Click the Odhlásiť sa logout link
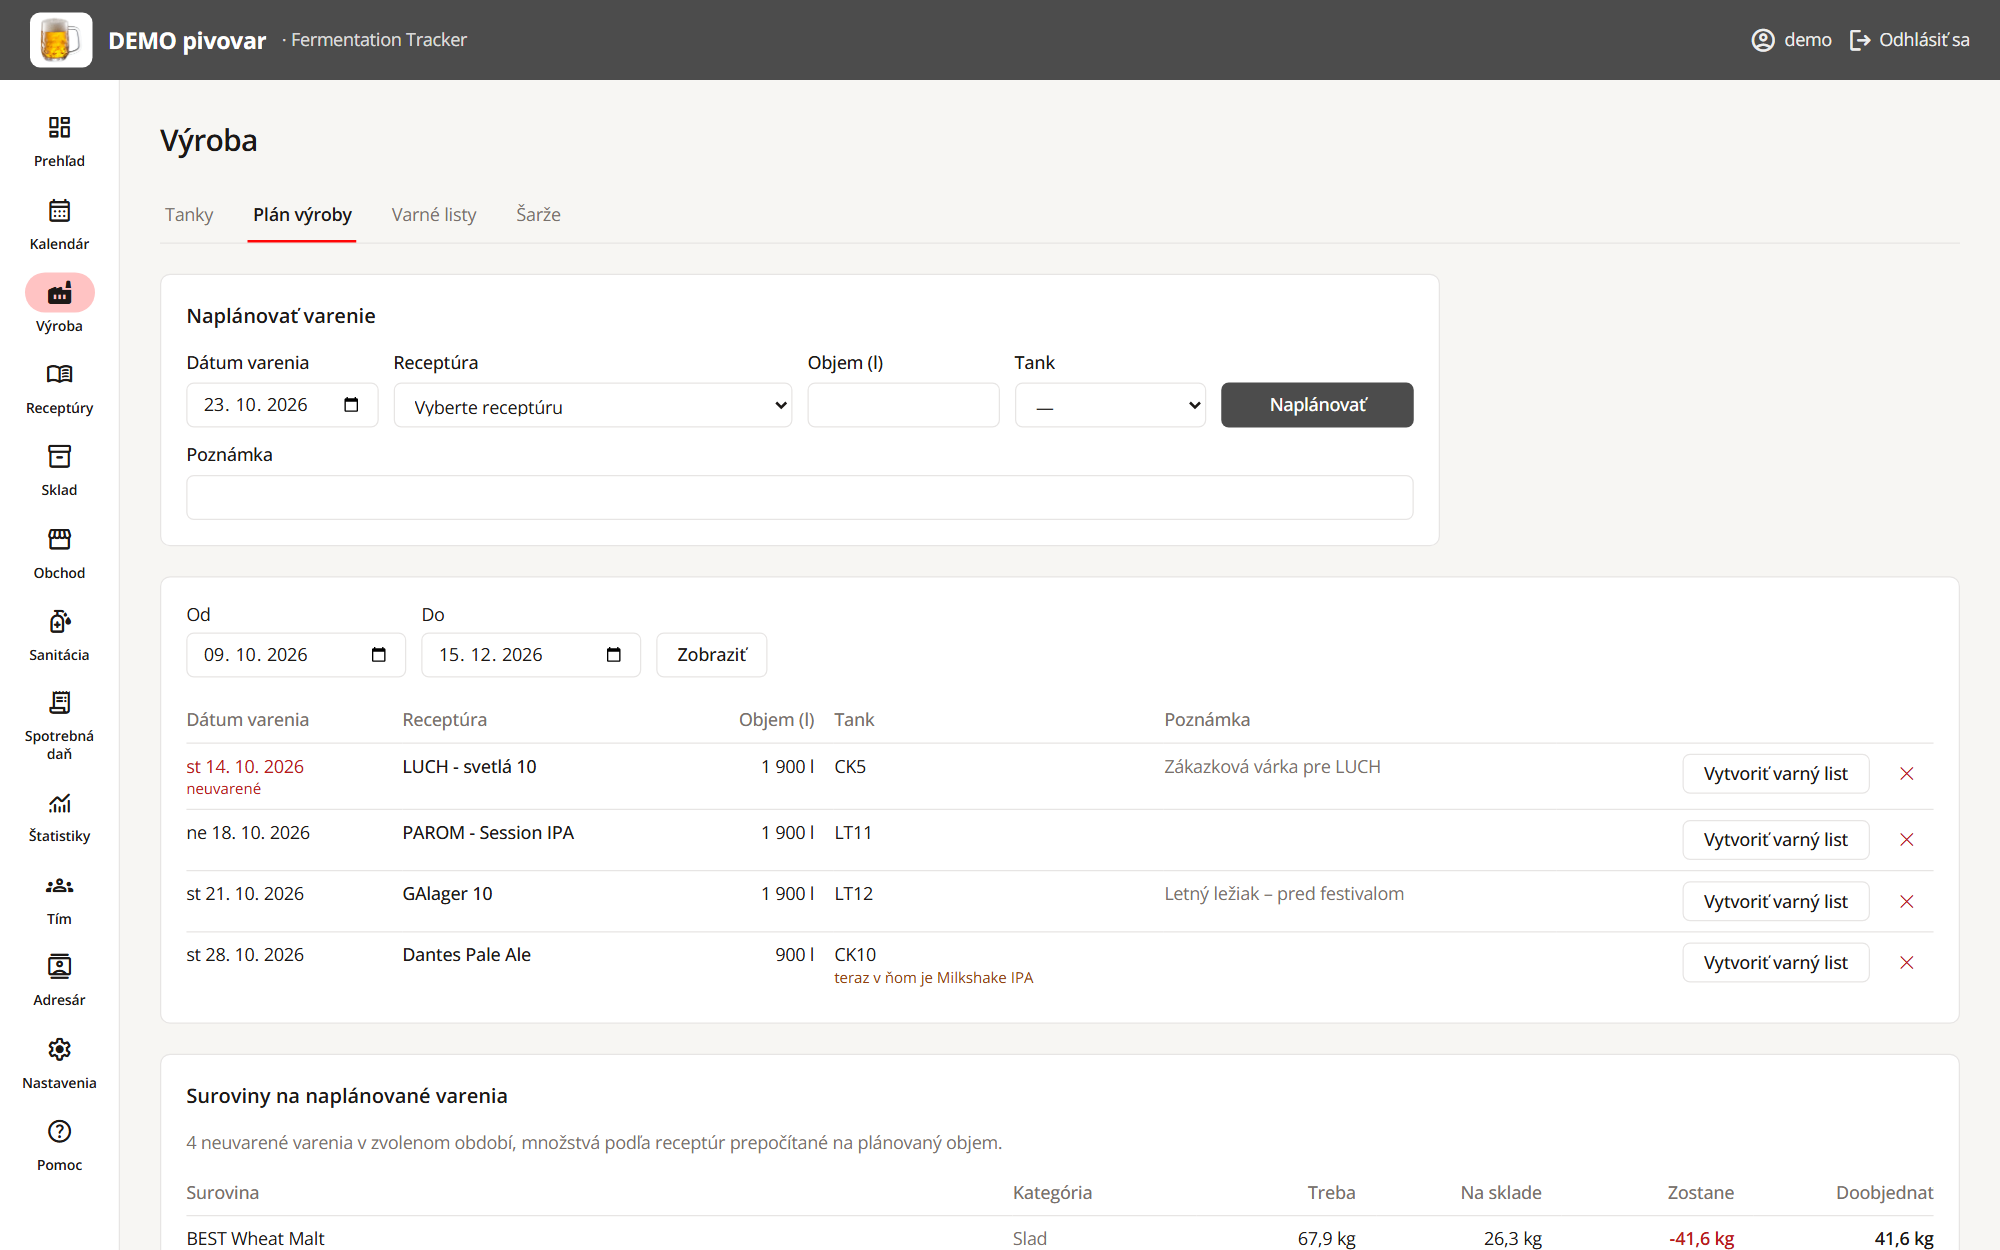This screenshot has width=2000, height=1250. tap(1909, 40)
